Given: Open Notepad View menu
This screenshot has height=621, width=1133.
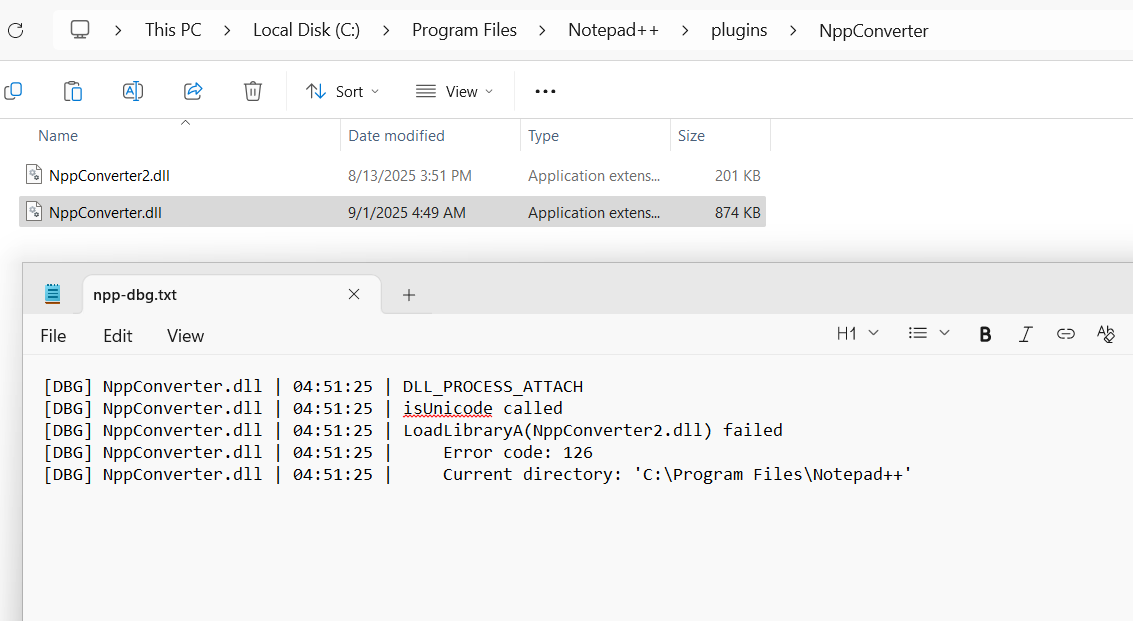Looking at the screenshot, I should click(x=186, y=336).
